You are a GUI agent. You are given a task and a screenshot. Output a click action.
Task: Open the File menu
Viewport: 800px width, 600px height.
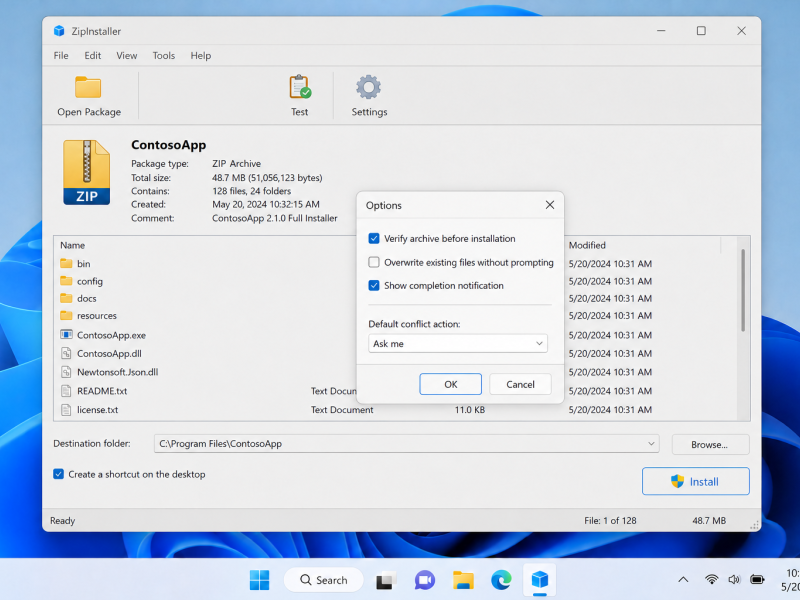[x=61, y=56]
